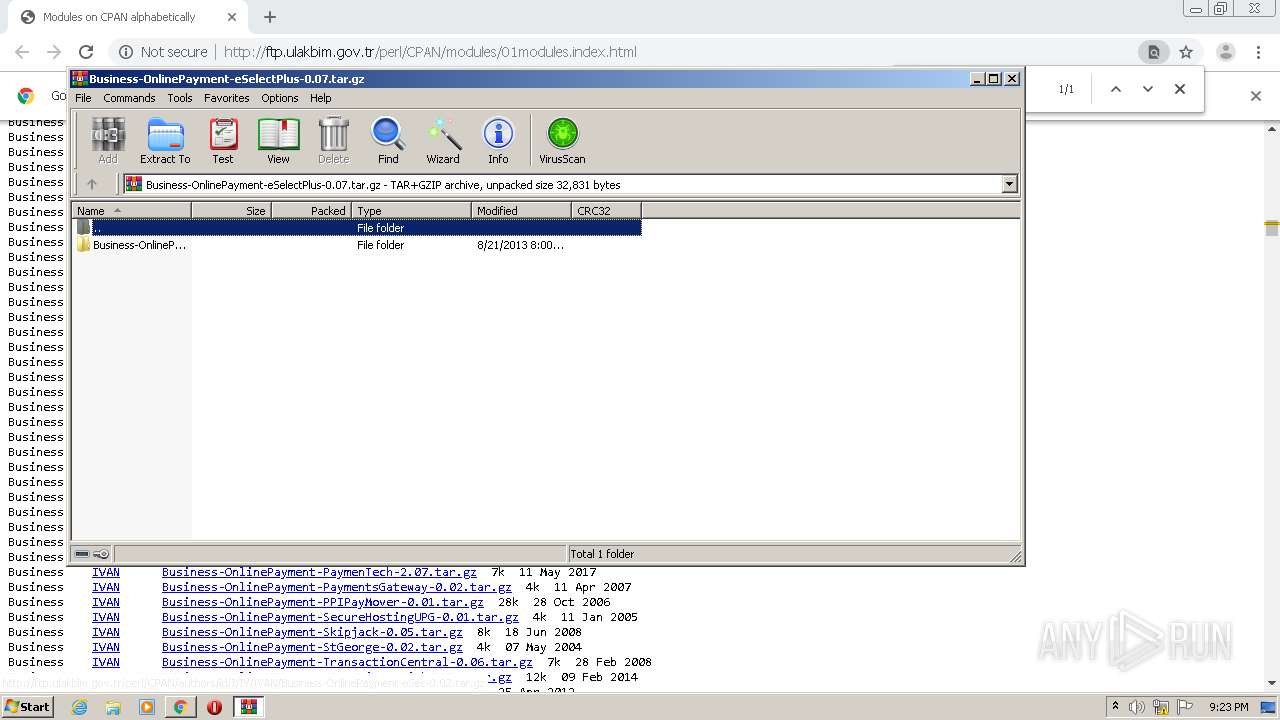The height and width of the screenshot is (720, 1280).
Task: Click Business-OnlinePayment-PaymentsGateway-0.02.tar.gz link
Action: click(336, 587)
